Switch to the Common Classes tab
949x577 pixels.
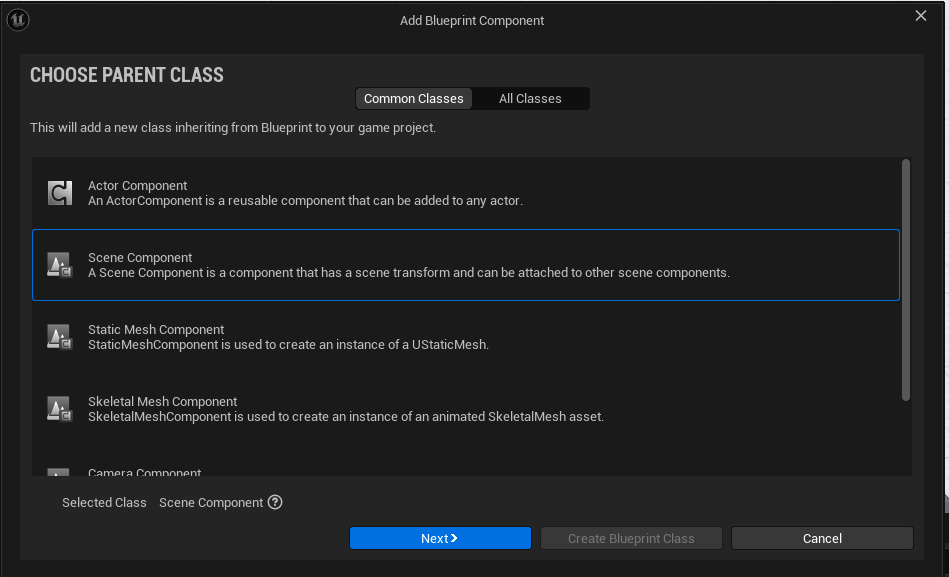tap(413, 99)
